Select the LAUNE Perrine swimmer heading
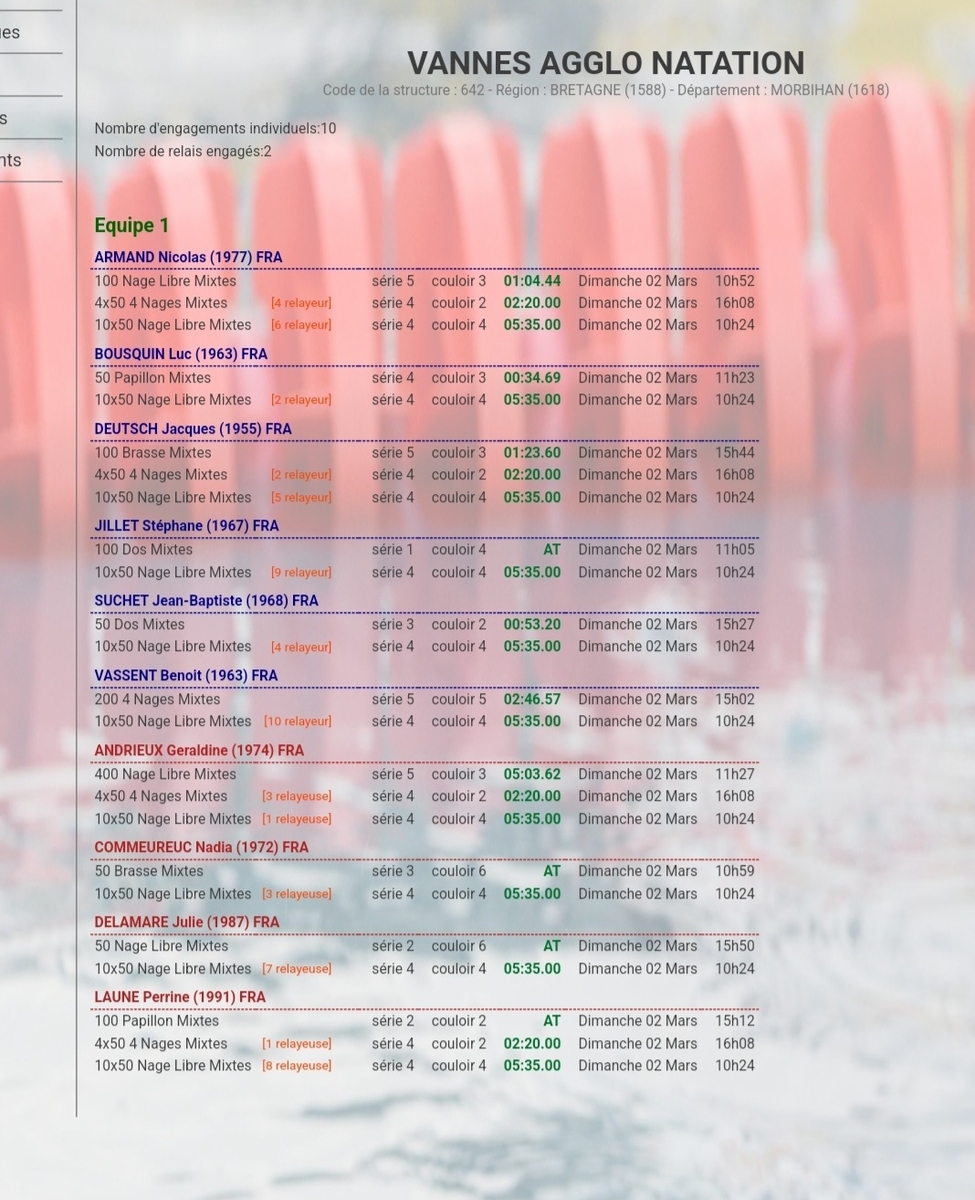The image size is (975, 1200). click(180, 997)
